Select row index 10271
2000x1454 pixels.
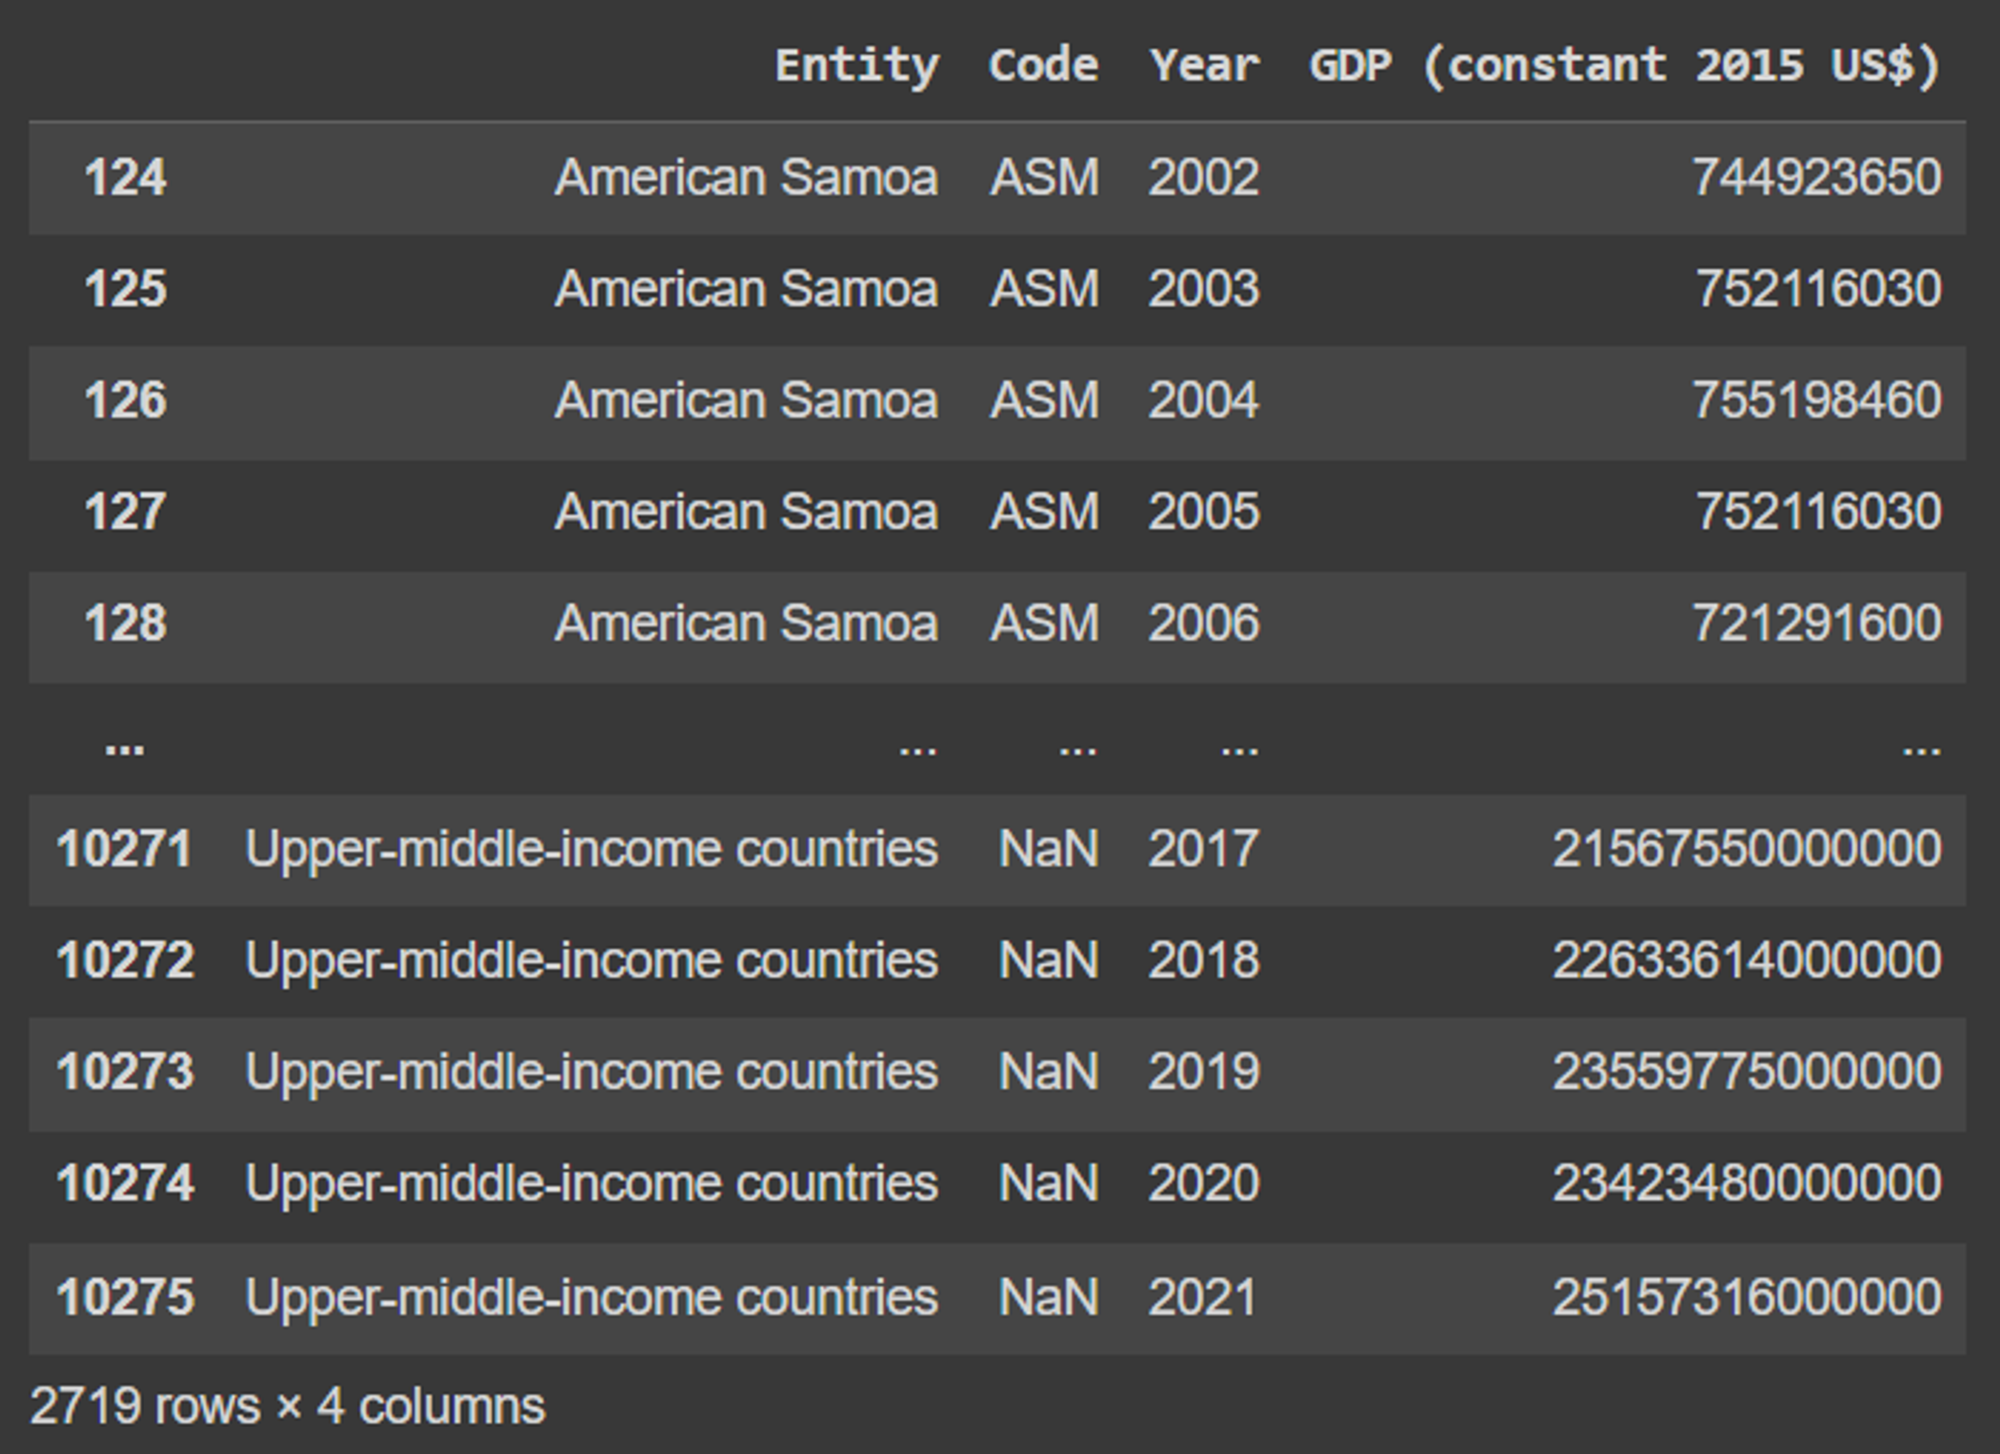coord(124,849)
